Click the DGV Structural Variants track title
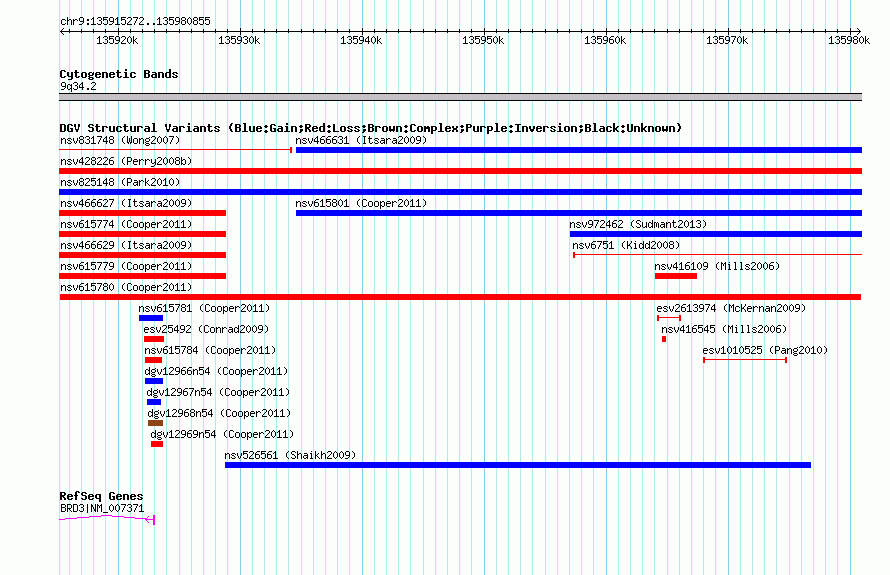890x575 pixels. tap(371, 128)
